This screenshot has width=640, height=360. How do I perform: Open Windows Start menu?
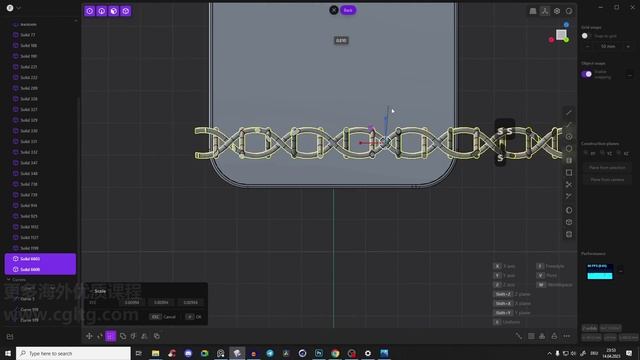[x=8, y=353]
